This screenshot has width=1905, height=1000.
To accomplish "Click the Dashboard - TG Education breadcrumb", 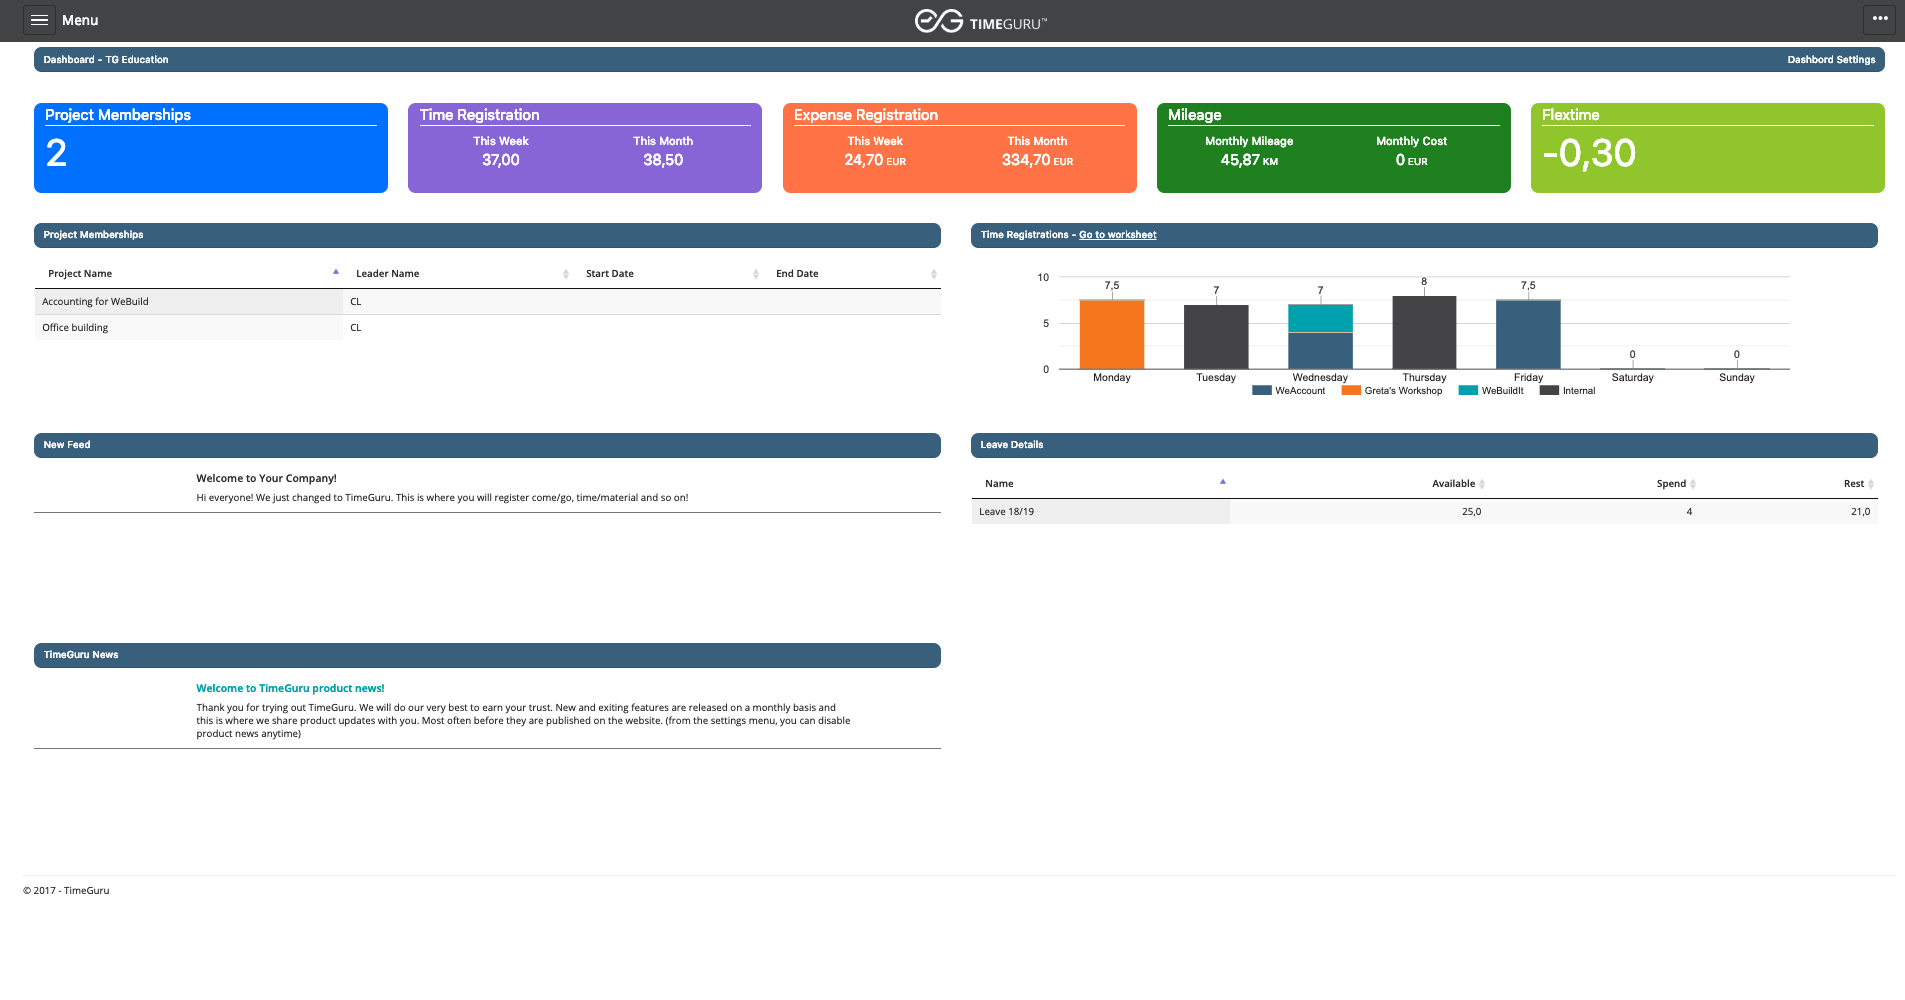I will tap(106, 60).
